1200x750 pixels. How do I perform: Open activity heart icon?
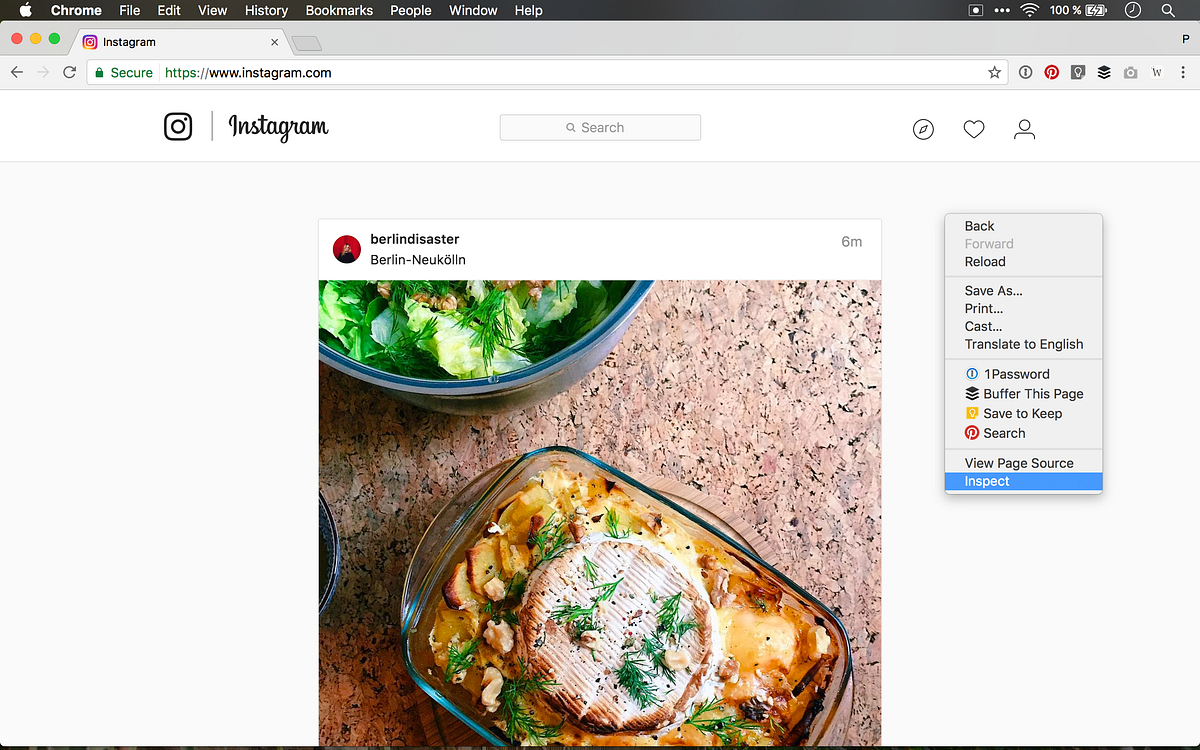[974, 129]
